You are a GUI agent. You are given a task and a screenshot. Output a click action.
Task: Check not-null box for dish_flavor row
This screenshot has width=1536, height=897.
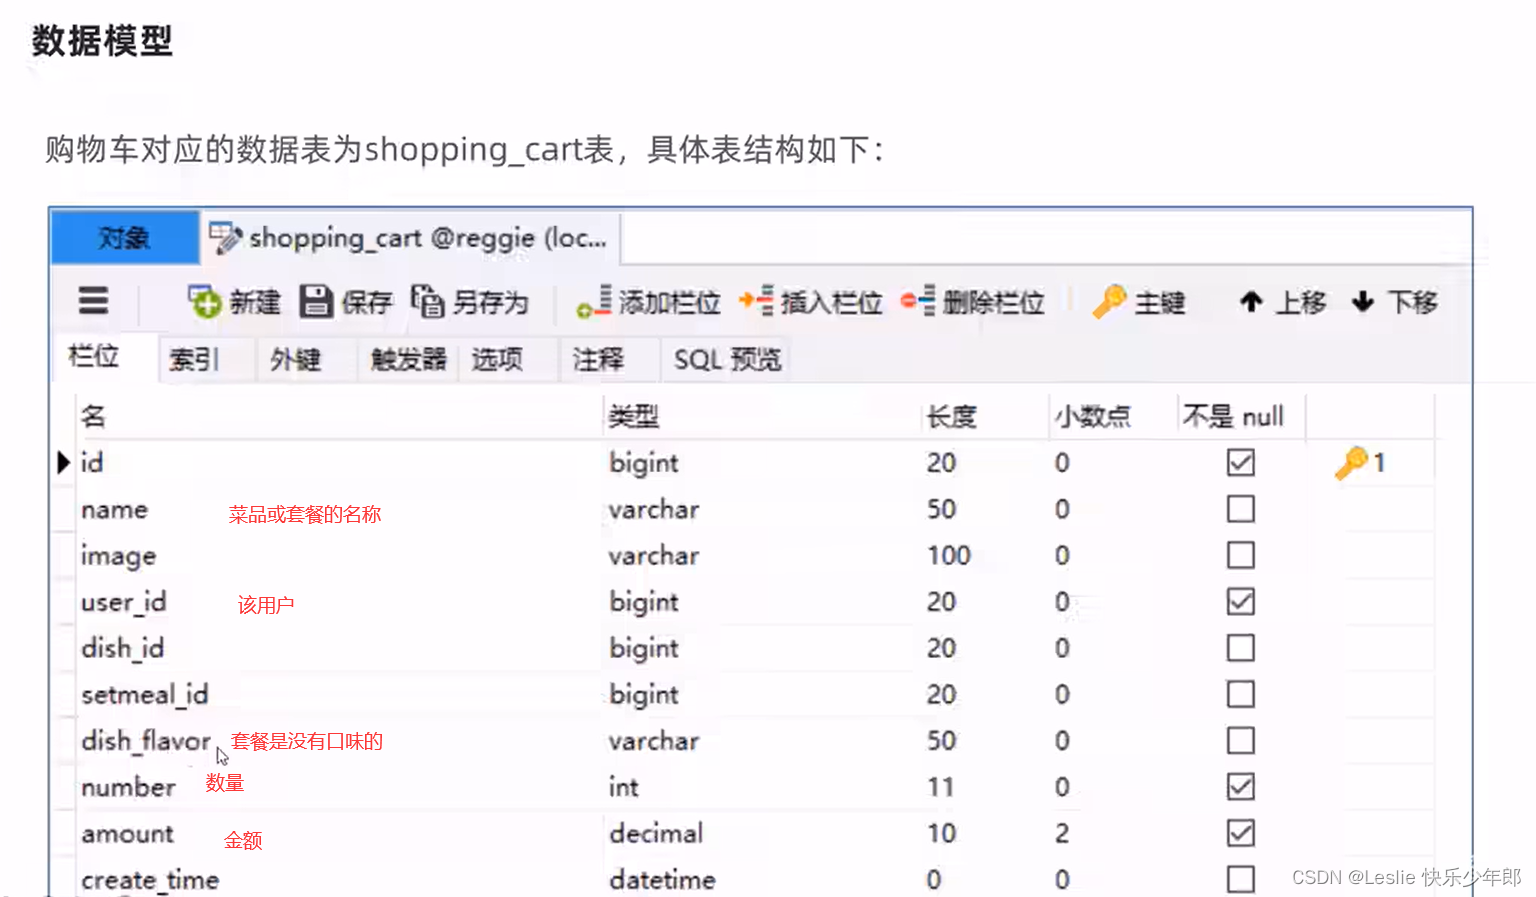[x=1241, y=741]
